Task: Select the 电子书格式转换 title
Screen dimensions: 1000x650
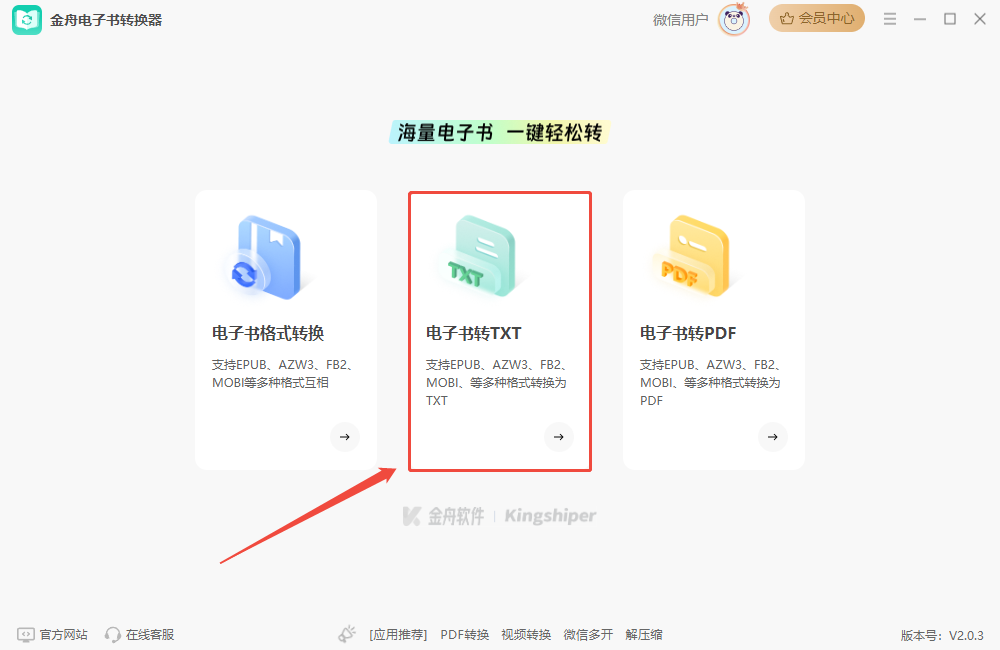Action: coord(268,333)
